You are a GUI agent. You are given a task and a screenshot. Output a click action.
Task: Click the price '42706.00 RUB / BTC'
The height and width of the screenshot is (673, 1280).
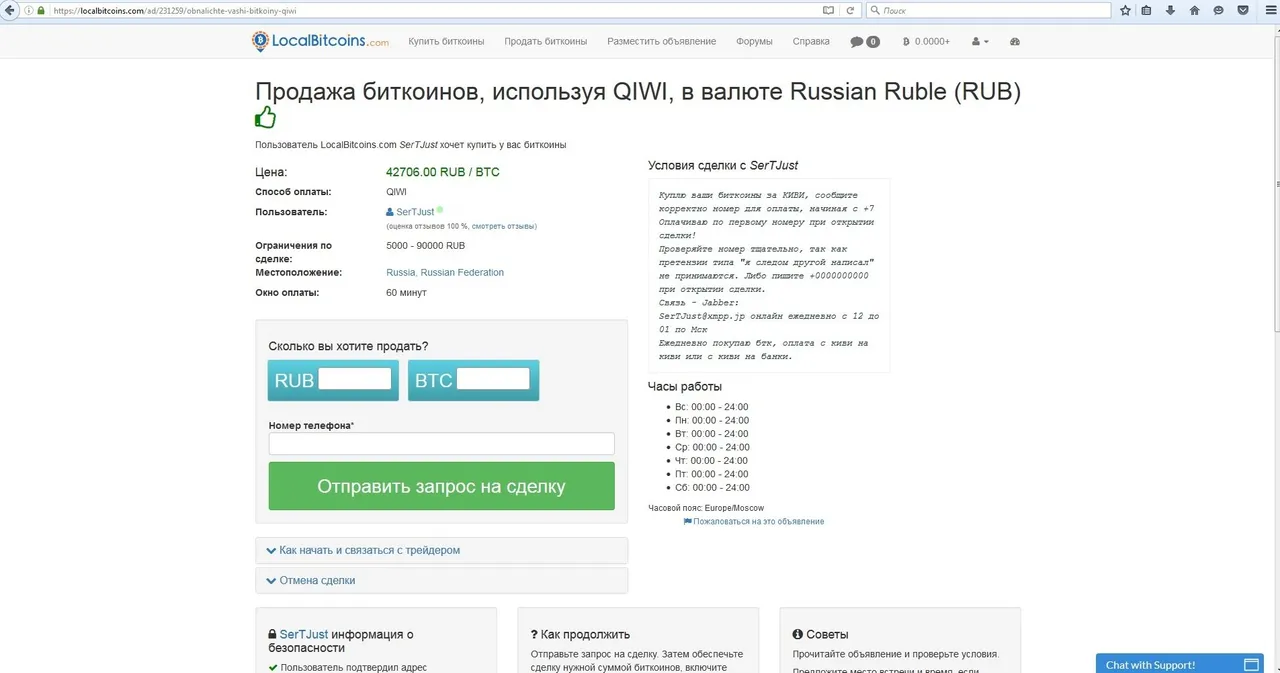(443, 172)
